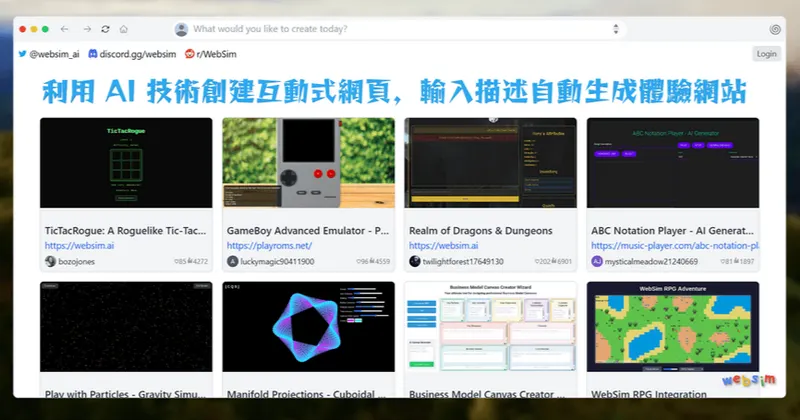Click the title 'Realm of Dragons & Dungeons'
Screen dimensions: 800x420
[481, 231]
